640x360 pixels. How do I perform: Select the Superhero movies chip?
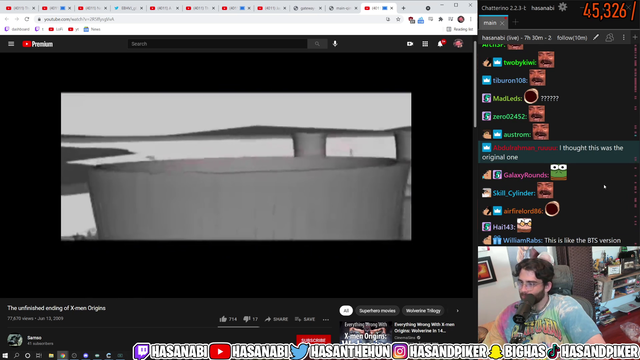[377, 311]
